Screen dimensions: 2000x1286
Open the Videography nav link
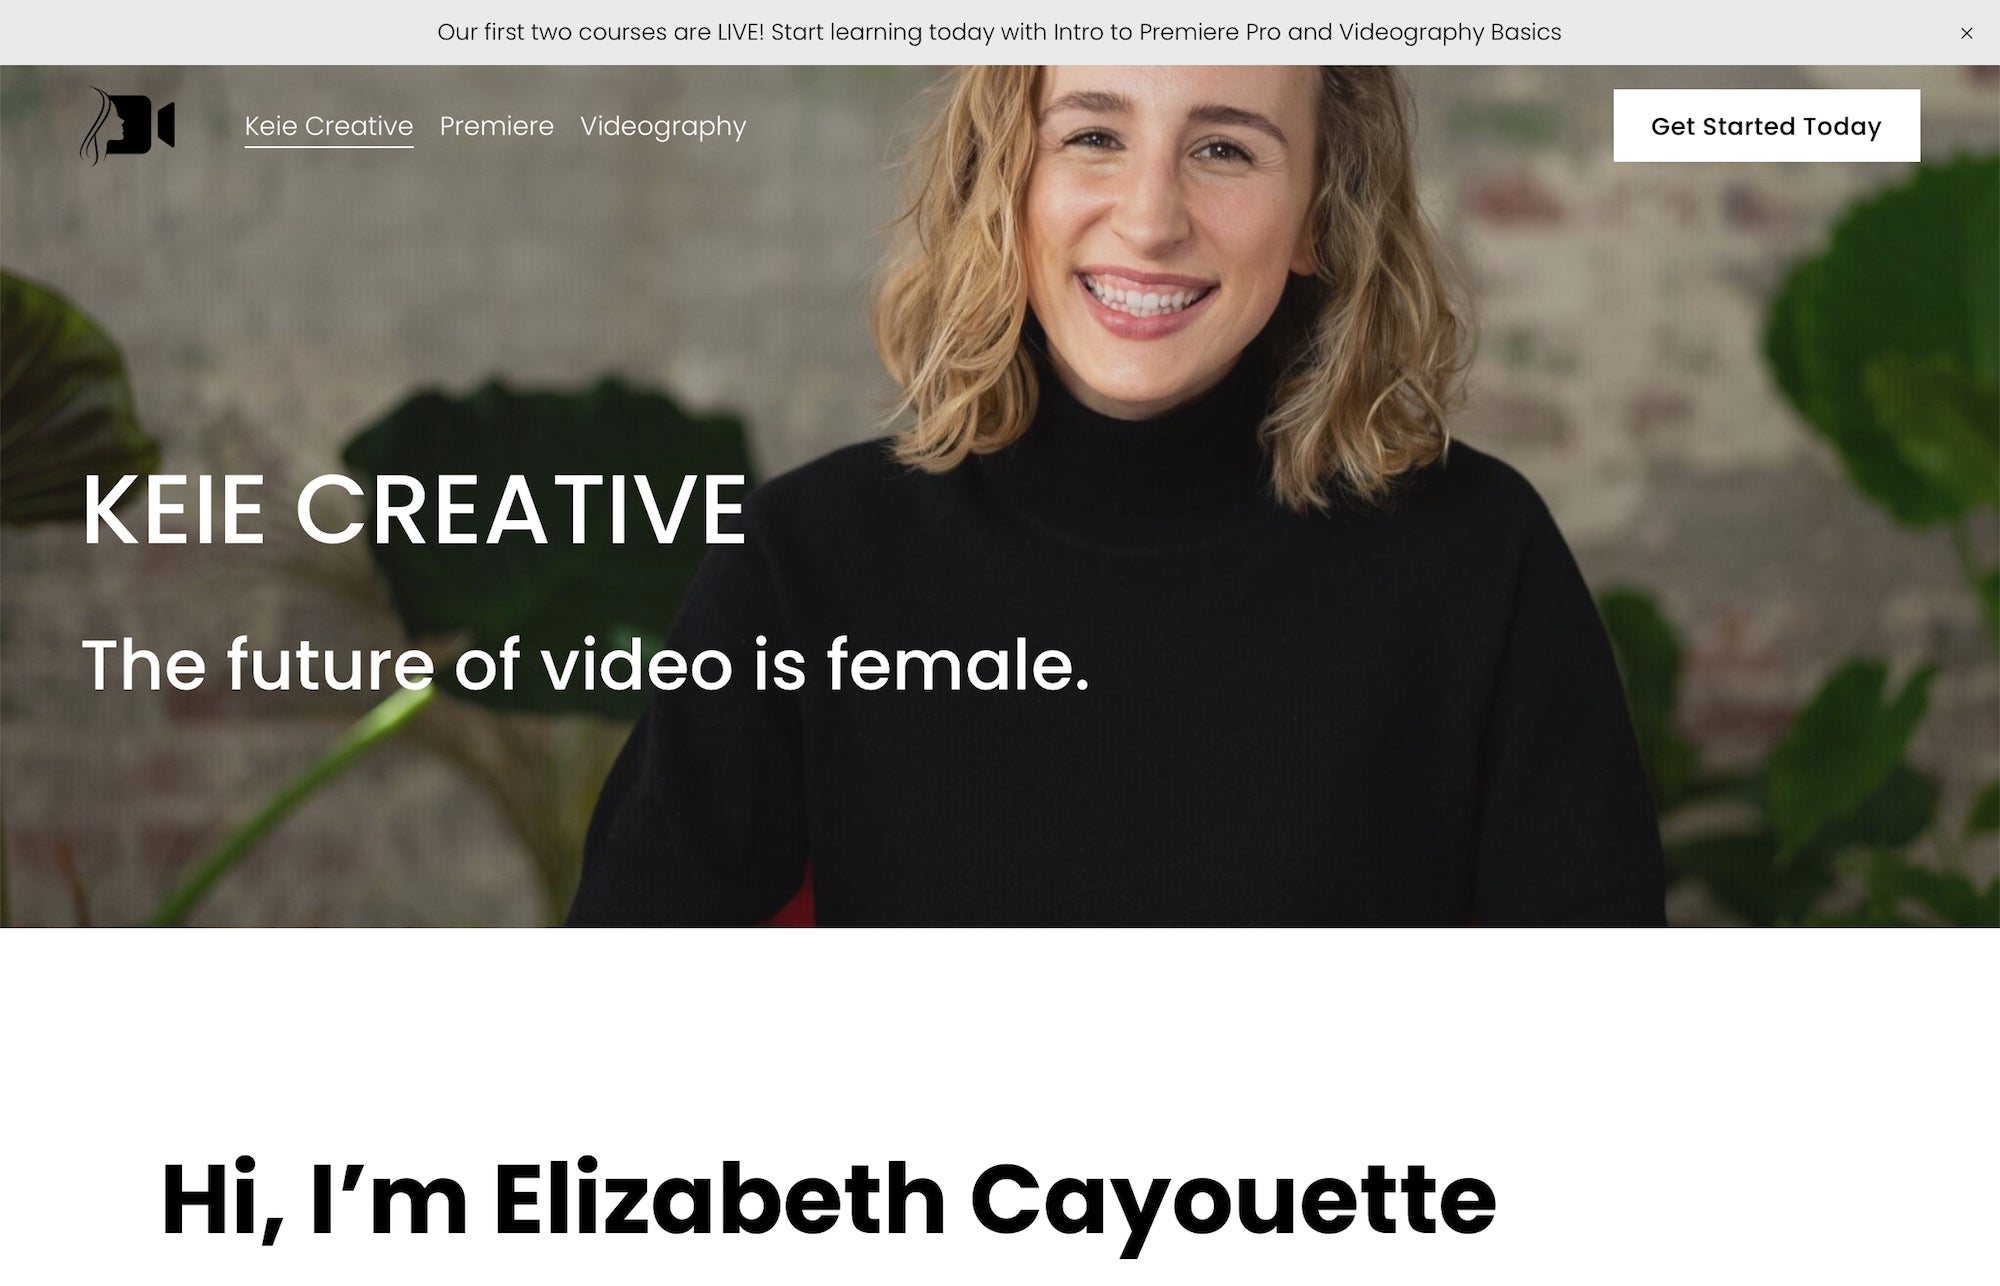[x=663, y=126]
